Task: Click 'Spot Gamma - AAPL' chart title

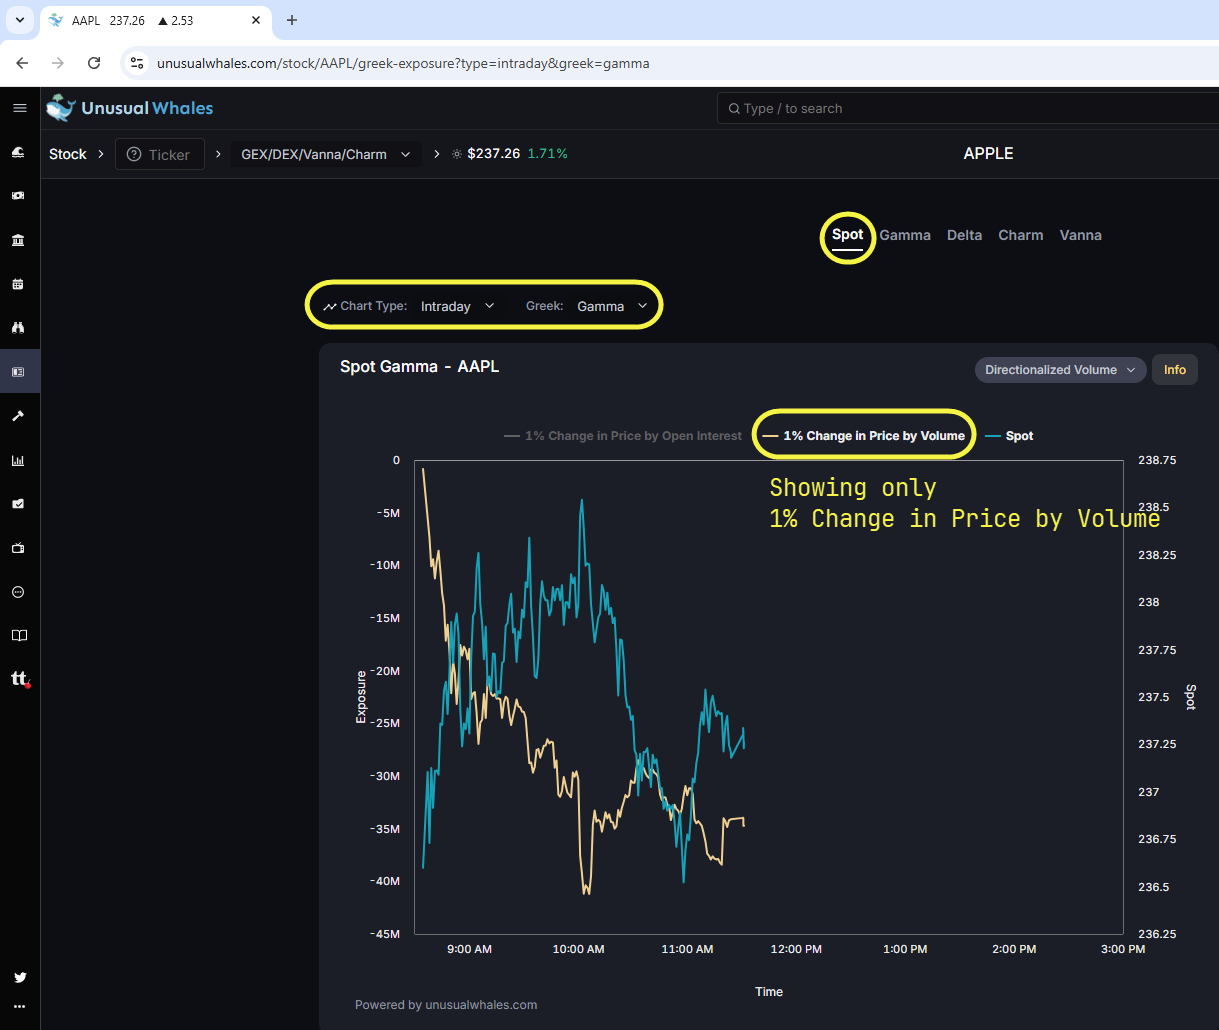Action: point(419,366)
